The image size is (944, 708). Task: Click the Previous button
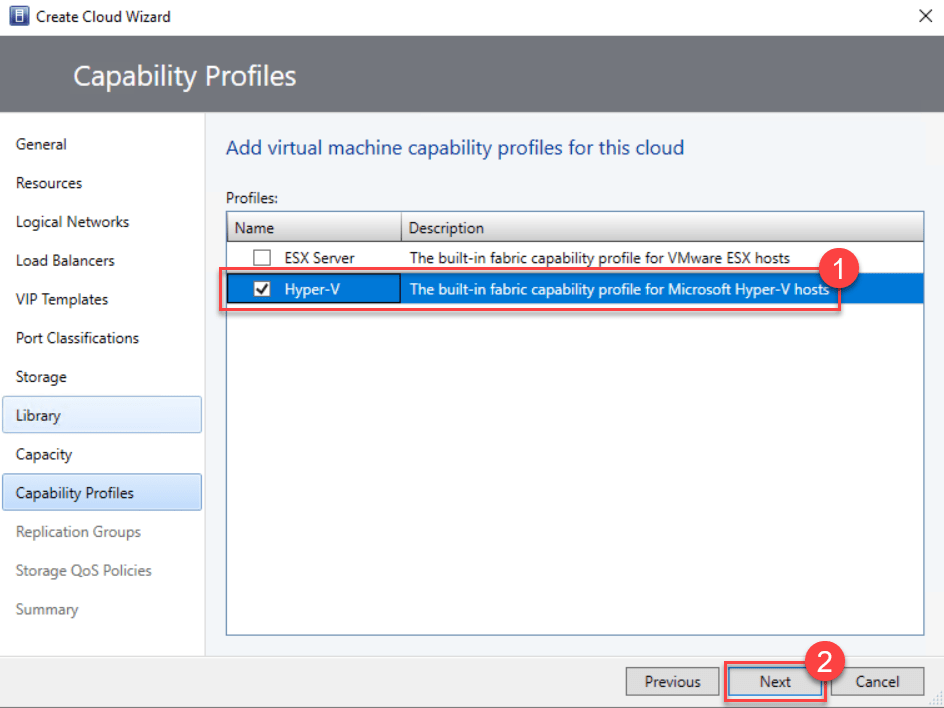672,682
